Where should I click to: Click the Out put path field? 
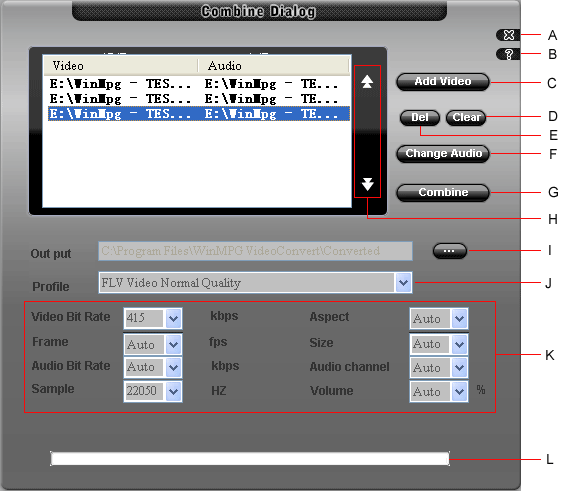click(255, 251)
